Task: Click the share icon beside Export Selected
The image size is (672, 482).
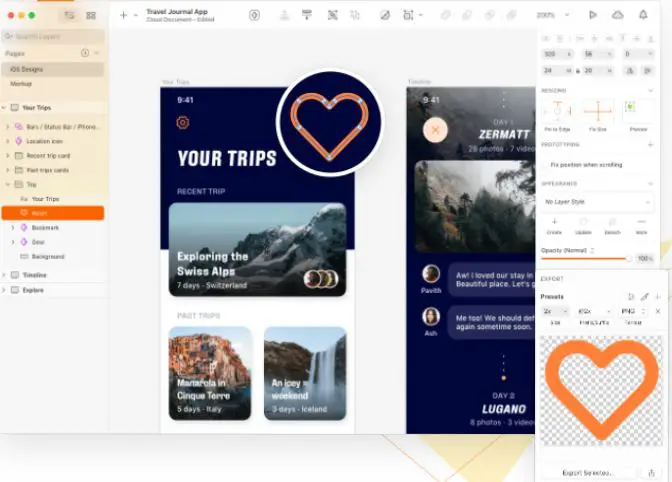Action: pyautogui.click(x=652, y=472)
